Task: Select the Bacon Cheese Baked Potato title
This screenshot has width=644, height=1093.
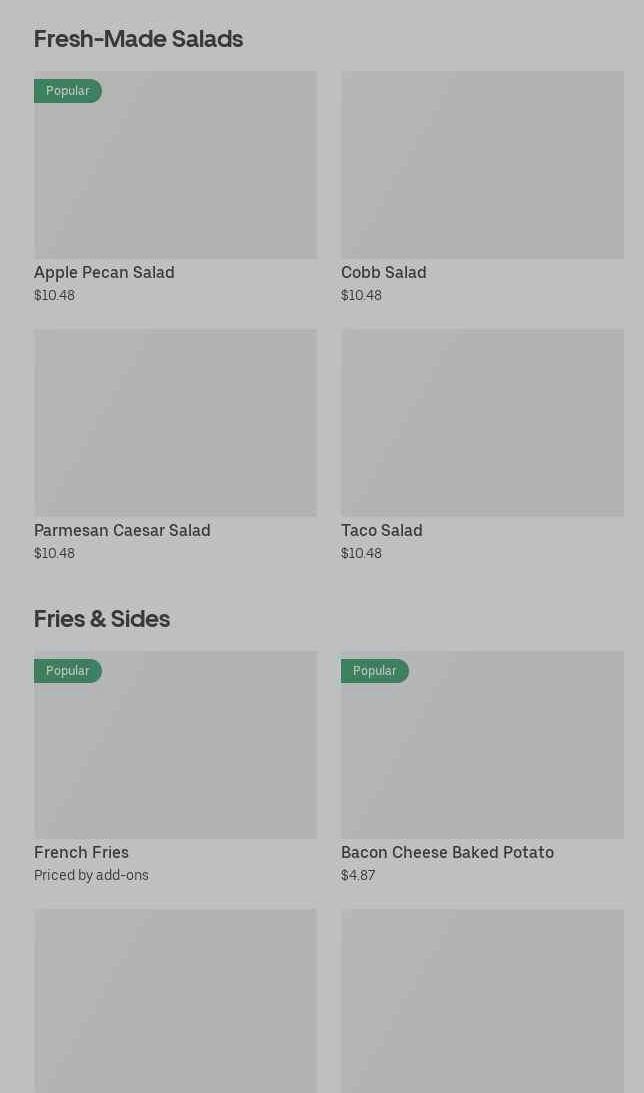Action: click(x=447, y=852)
